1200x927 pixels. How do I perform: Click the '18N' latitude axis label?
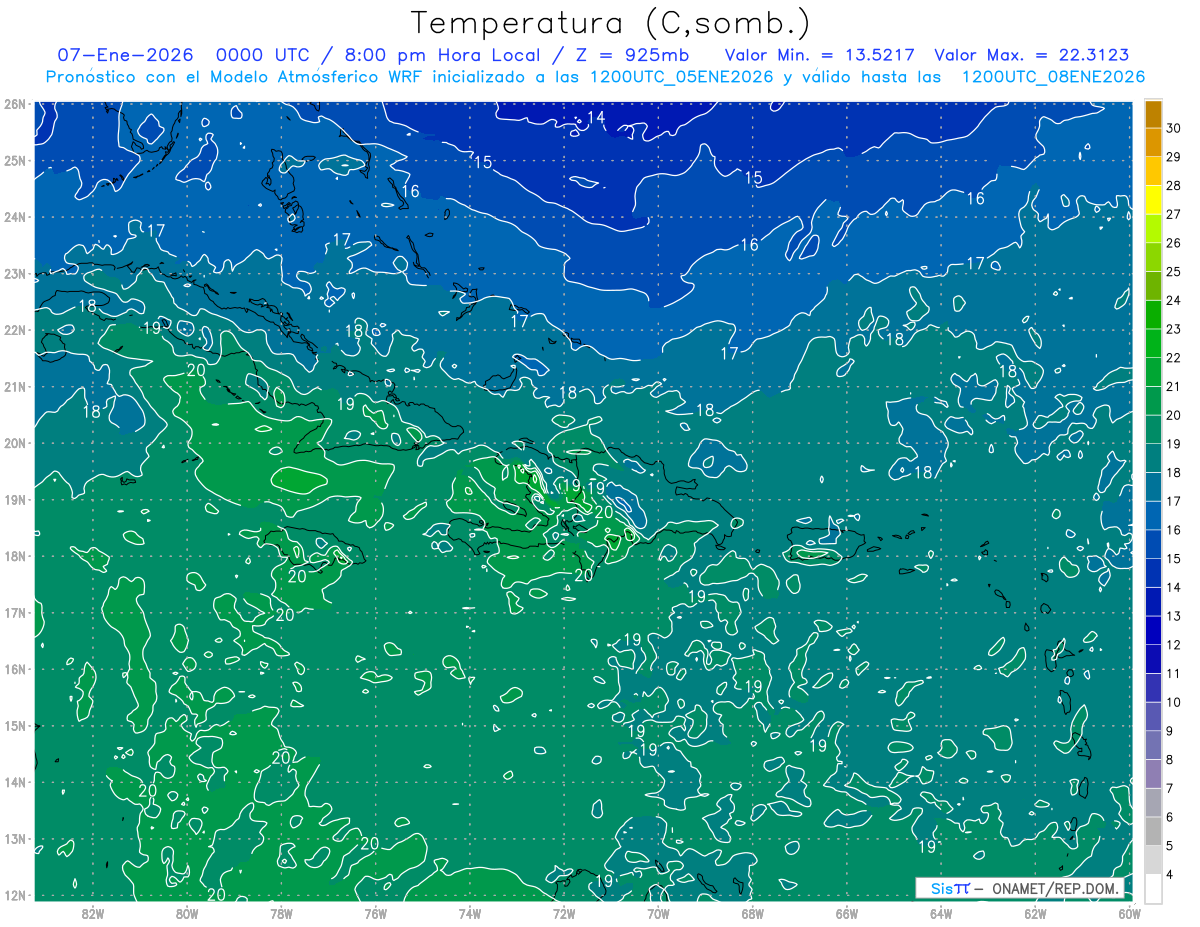click(x=14, y=556)
